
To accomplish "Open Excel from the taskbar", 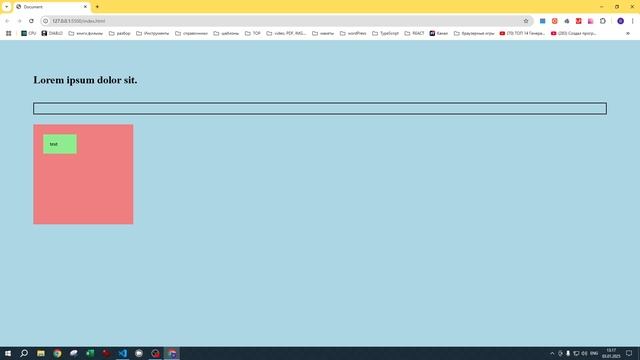I will [90, 353].
